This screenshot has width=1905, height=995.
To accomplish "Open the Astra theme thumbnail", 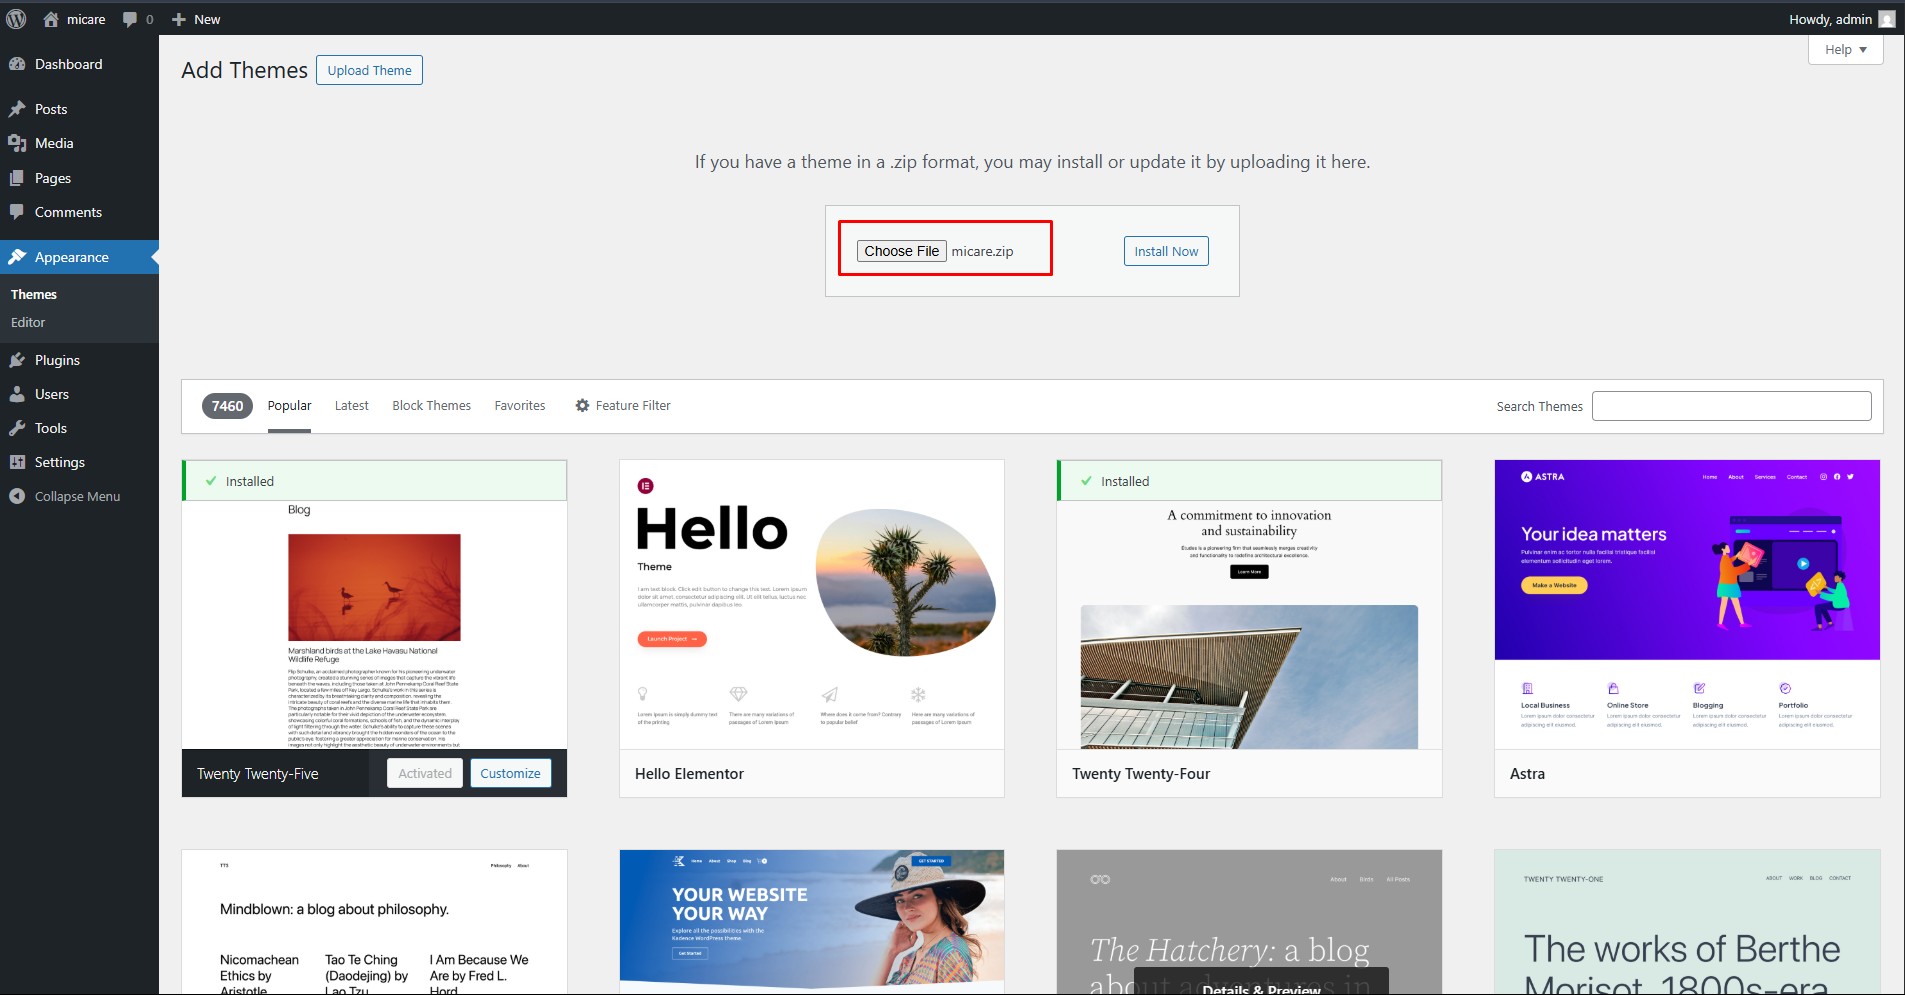I will coord(1687,605).
